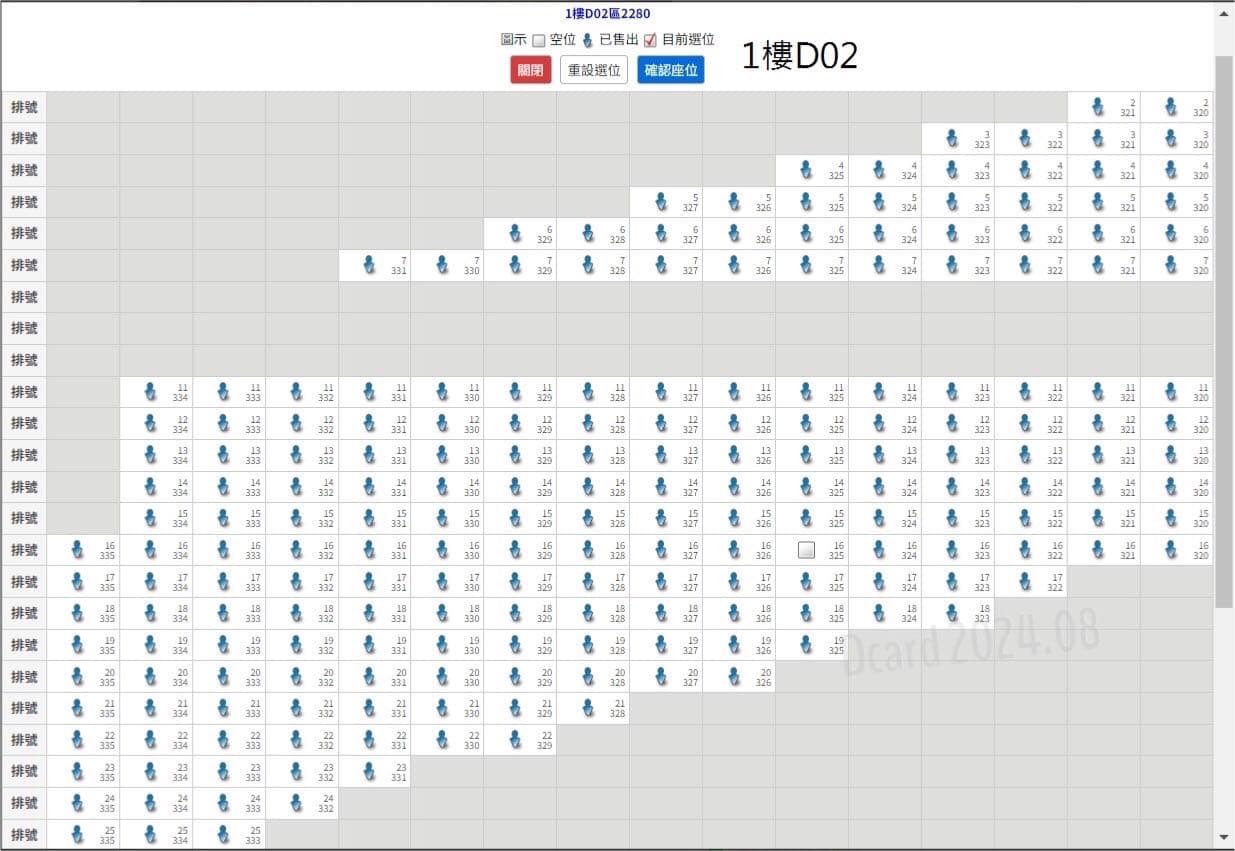1235x851 pixels.
Task: Select the sold seat icon at row 12 seat 320
Action: pos(1171,423)
